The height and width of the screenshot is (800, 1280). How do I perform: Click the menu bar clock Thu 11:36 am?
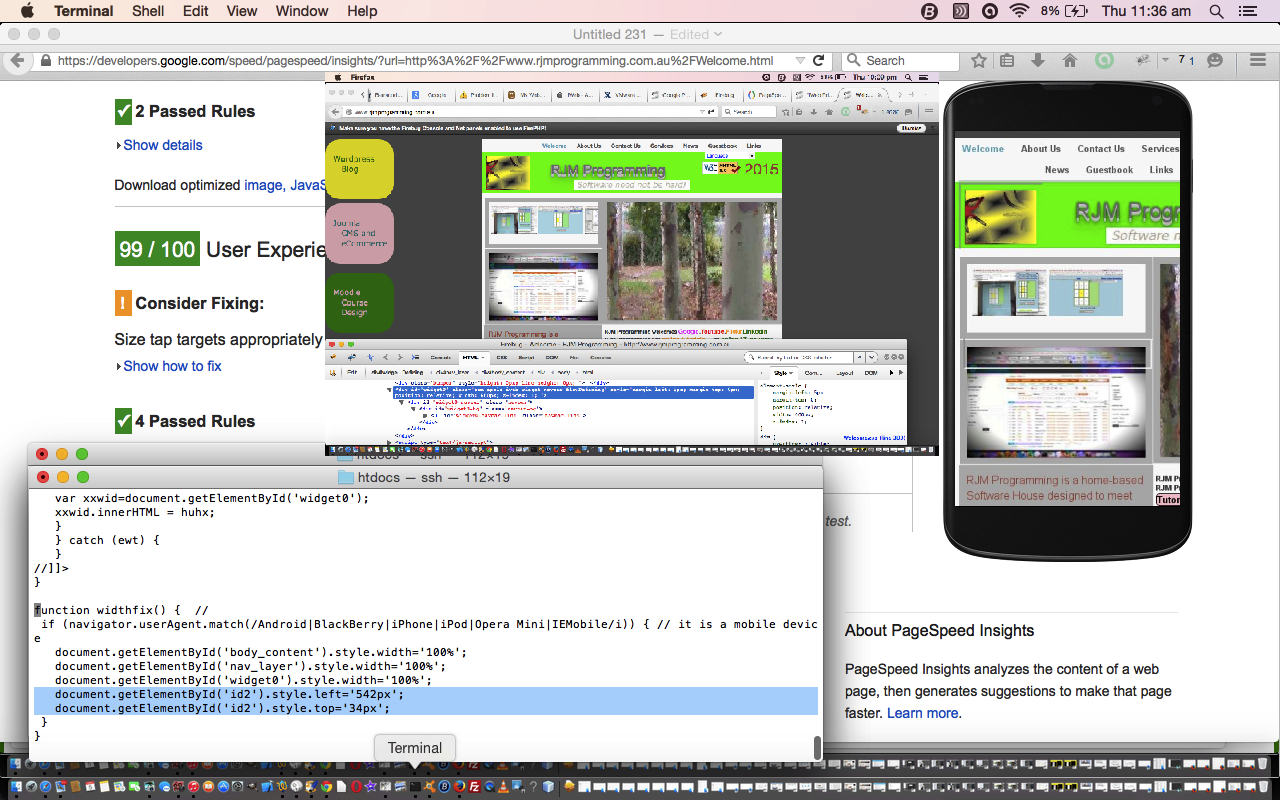click(x=1146, y=11)
